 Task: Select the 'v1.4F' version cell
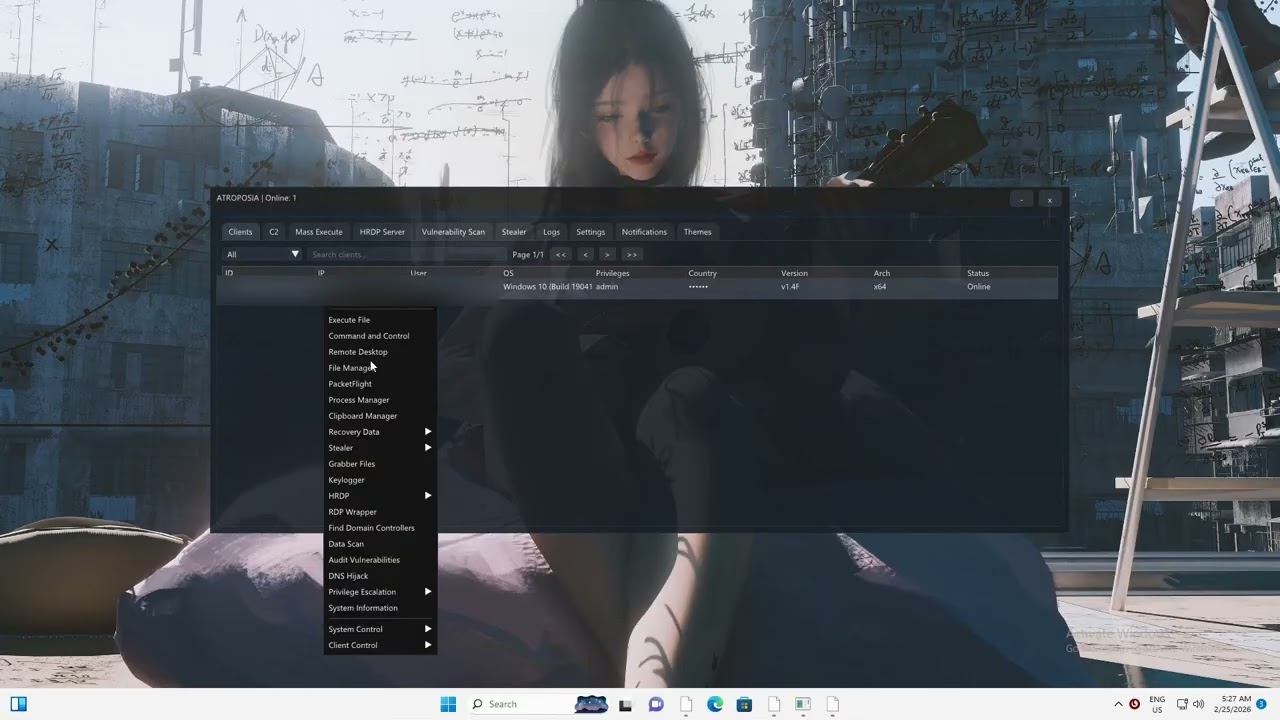pyautogui.click(x=790, y=287)
